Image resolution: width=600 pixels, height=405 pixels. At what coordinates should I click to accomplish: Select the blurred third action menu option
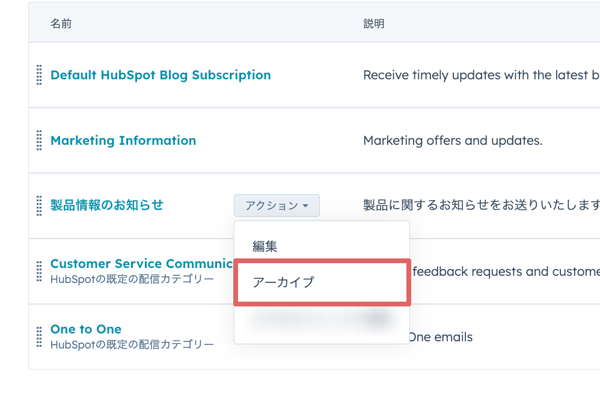(x=320, y=320)
